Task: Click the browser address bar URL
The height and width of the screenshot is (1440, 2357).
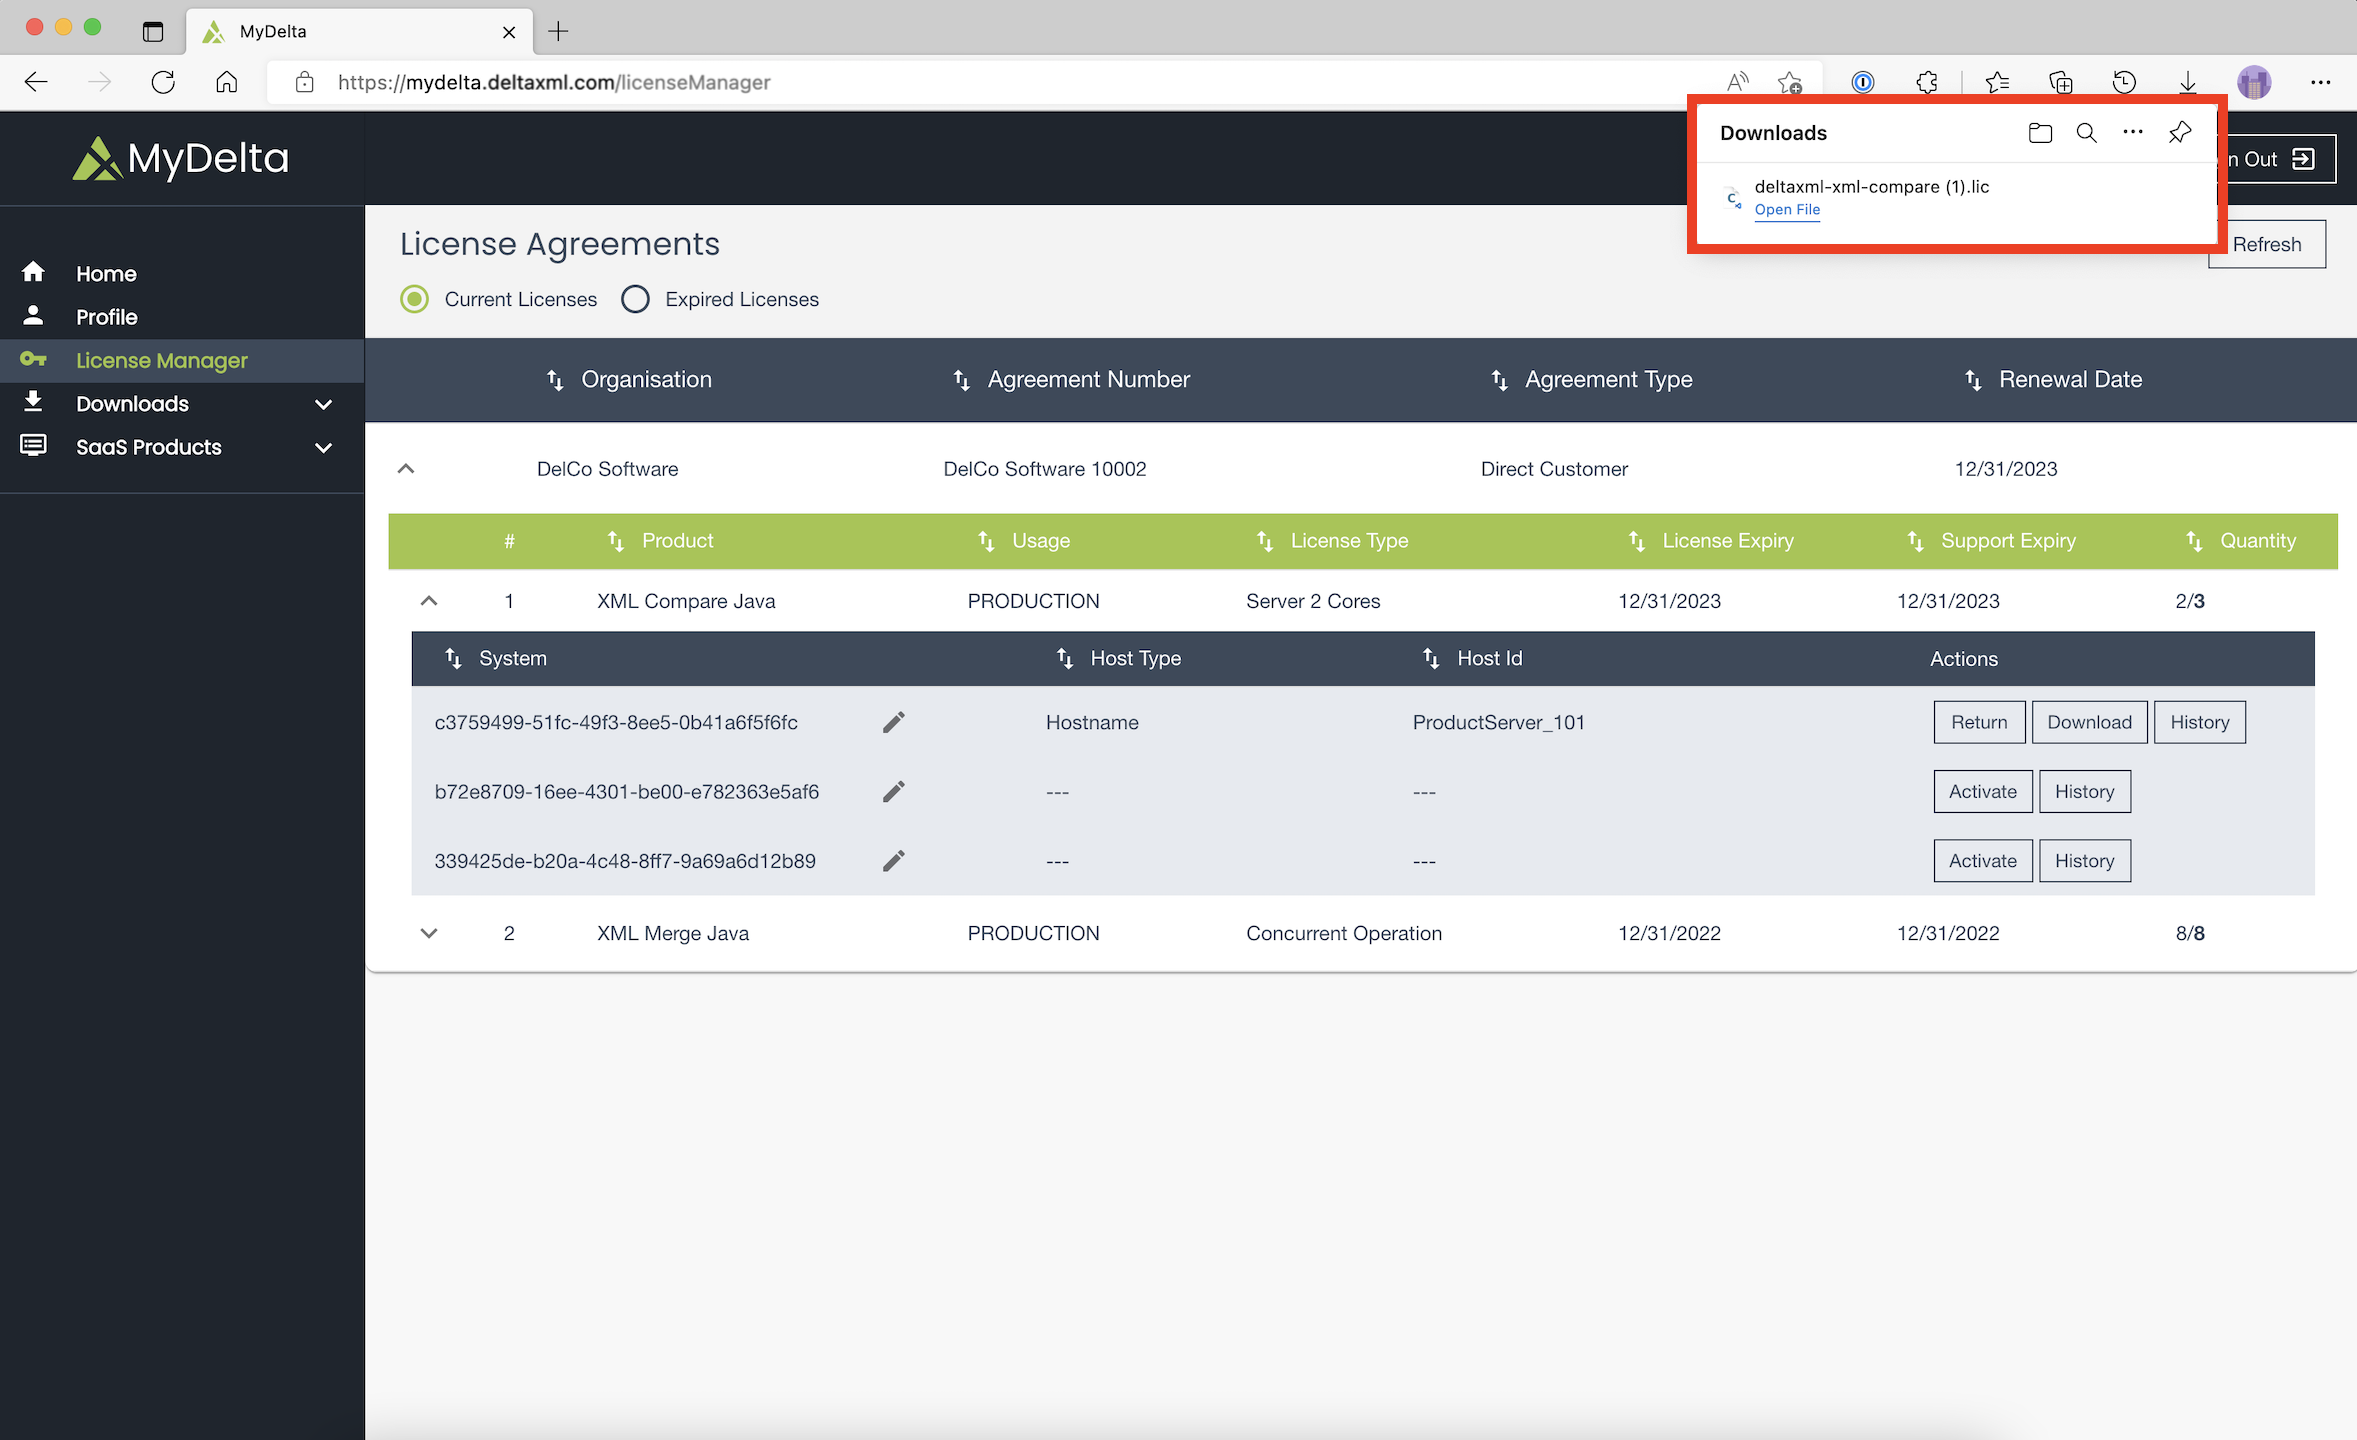Action: coord(553,82)
